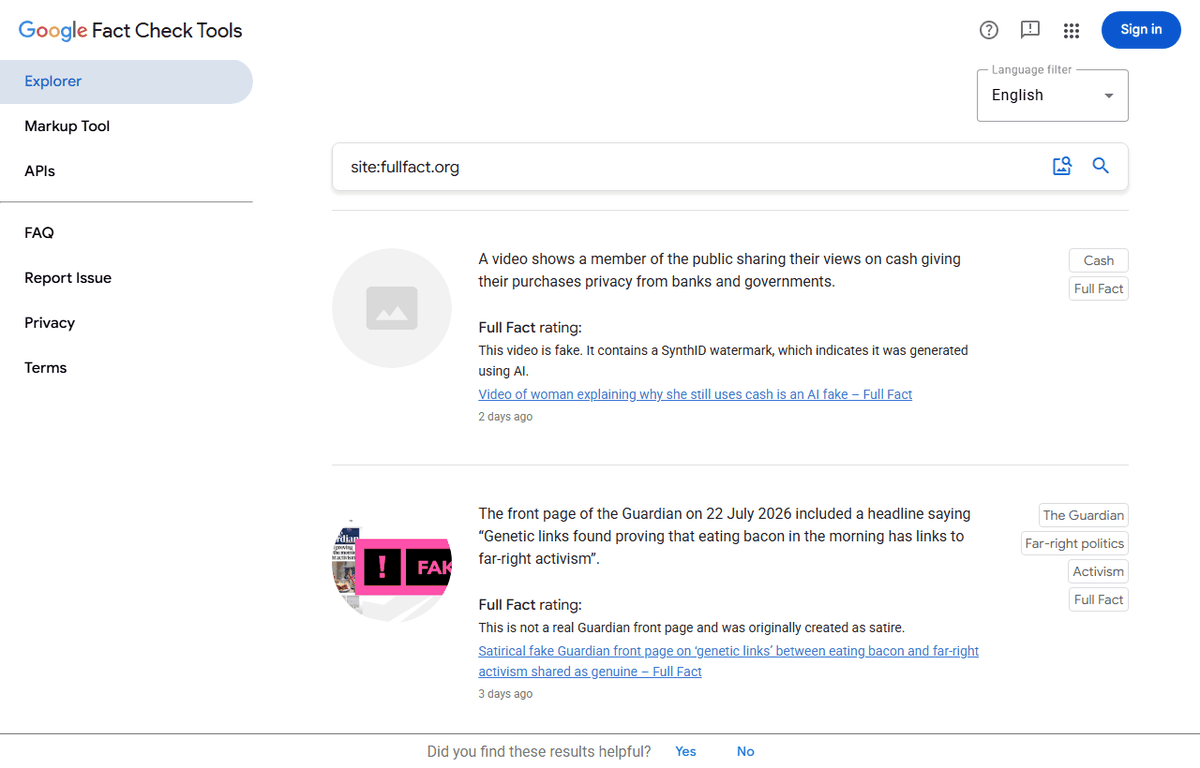
Task: Answer Yes to results helpful question
Action: pyautogui.click(x=685, y=751)
